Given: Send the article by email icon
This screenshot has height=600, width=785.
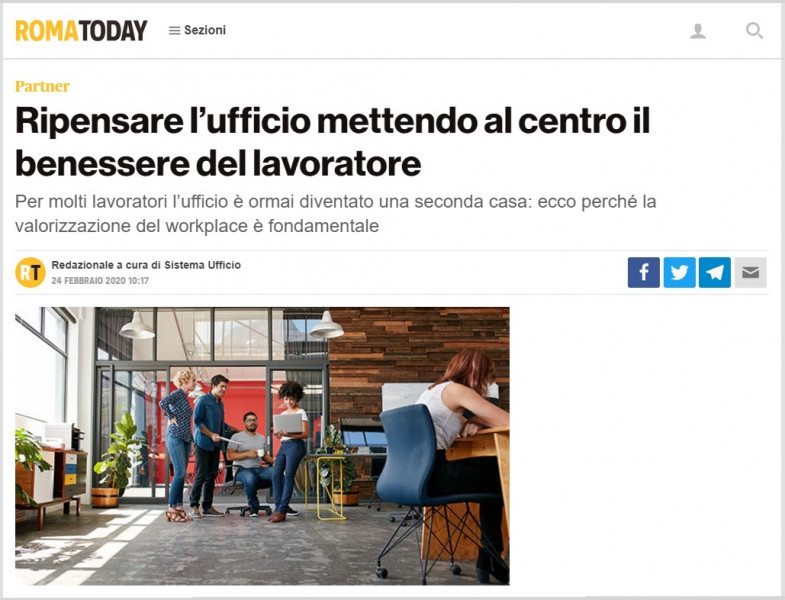Looking at the screenshot, I should point(750,272).
